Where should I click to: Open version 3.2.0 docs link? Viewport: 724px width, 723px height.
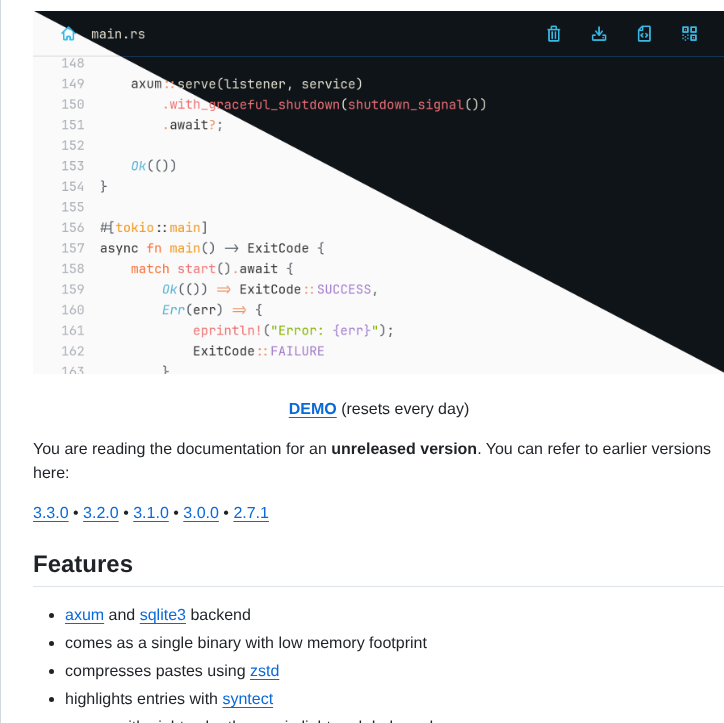(101, 513)
